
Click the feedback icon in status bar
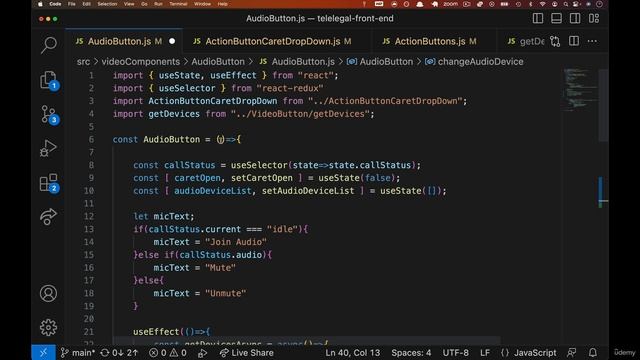click(572, 353)
